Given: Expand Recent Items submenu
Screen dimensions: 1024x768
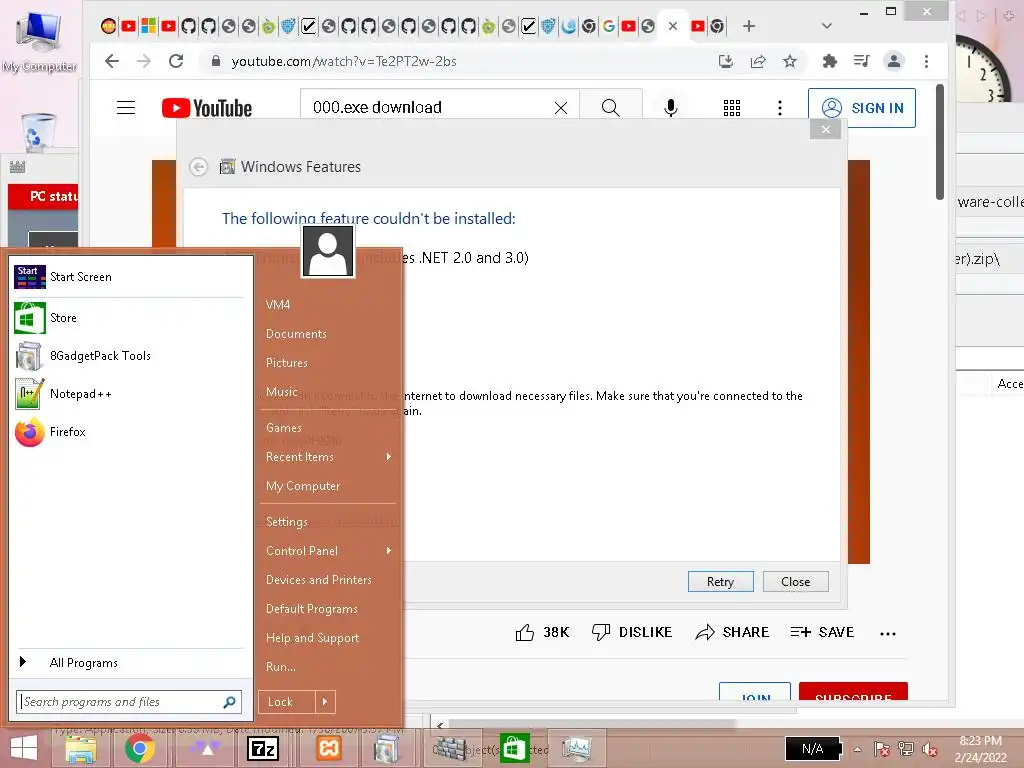Looking at the screenshot, I should [x=328, y=457].
